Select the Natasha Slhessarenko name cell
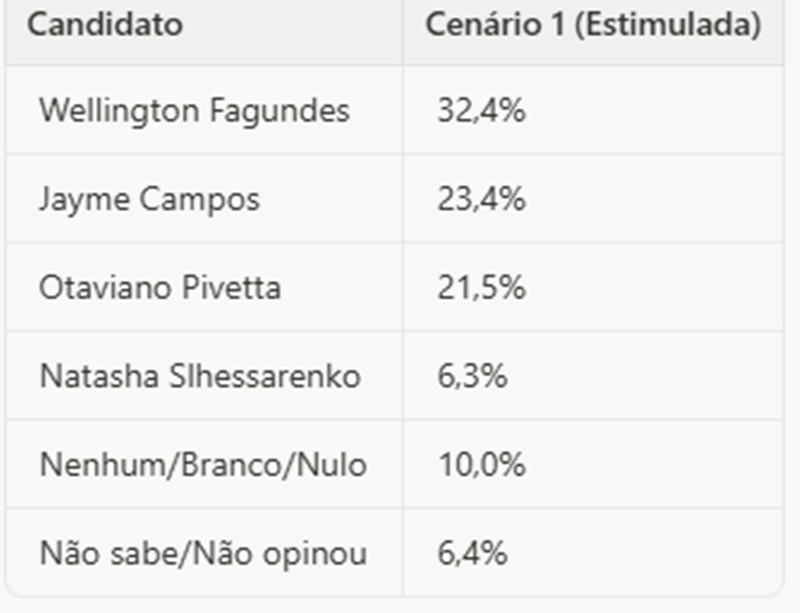 [x=200, y=376]
